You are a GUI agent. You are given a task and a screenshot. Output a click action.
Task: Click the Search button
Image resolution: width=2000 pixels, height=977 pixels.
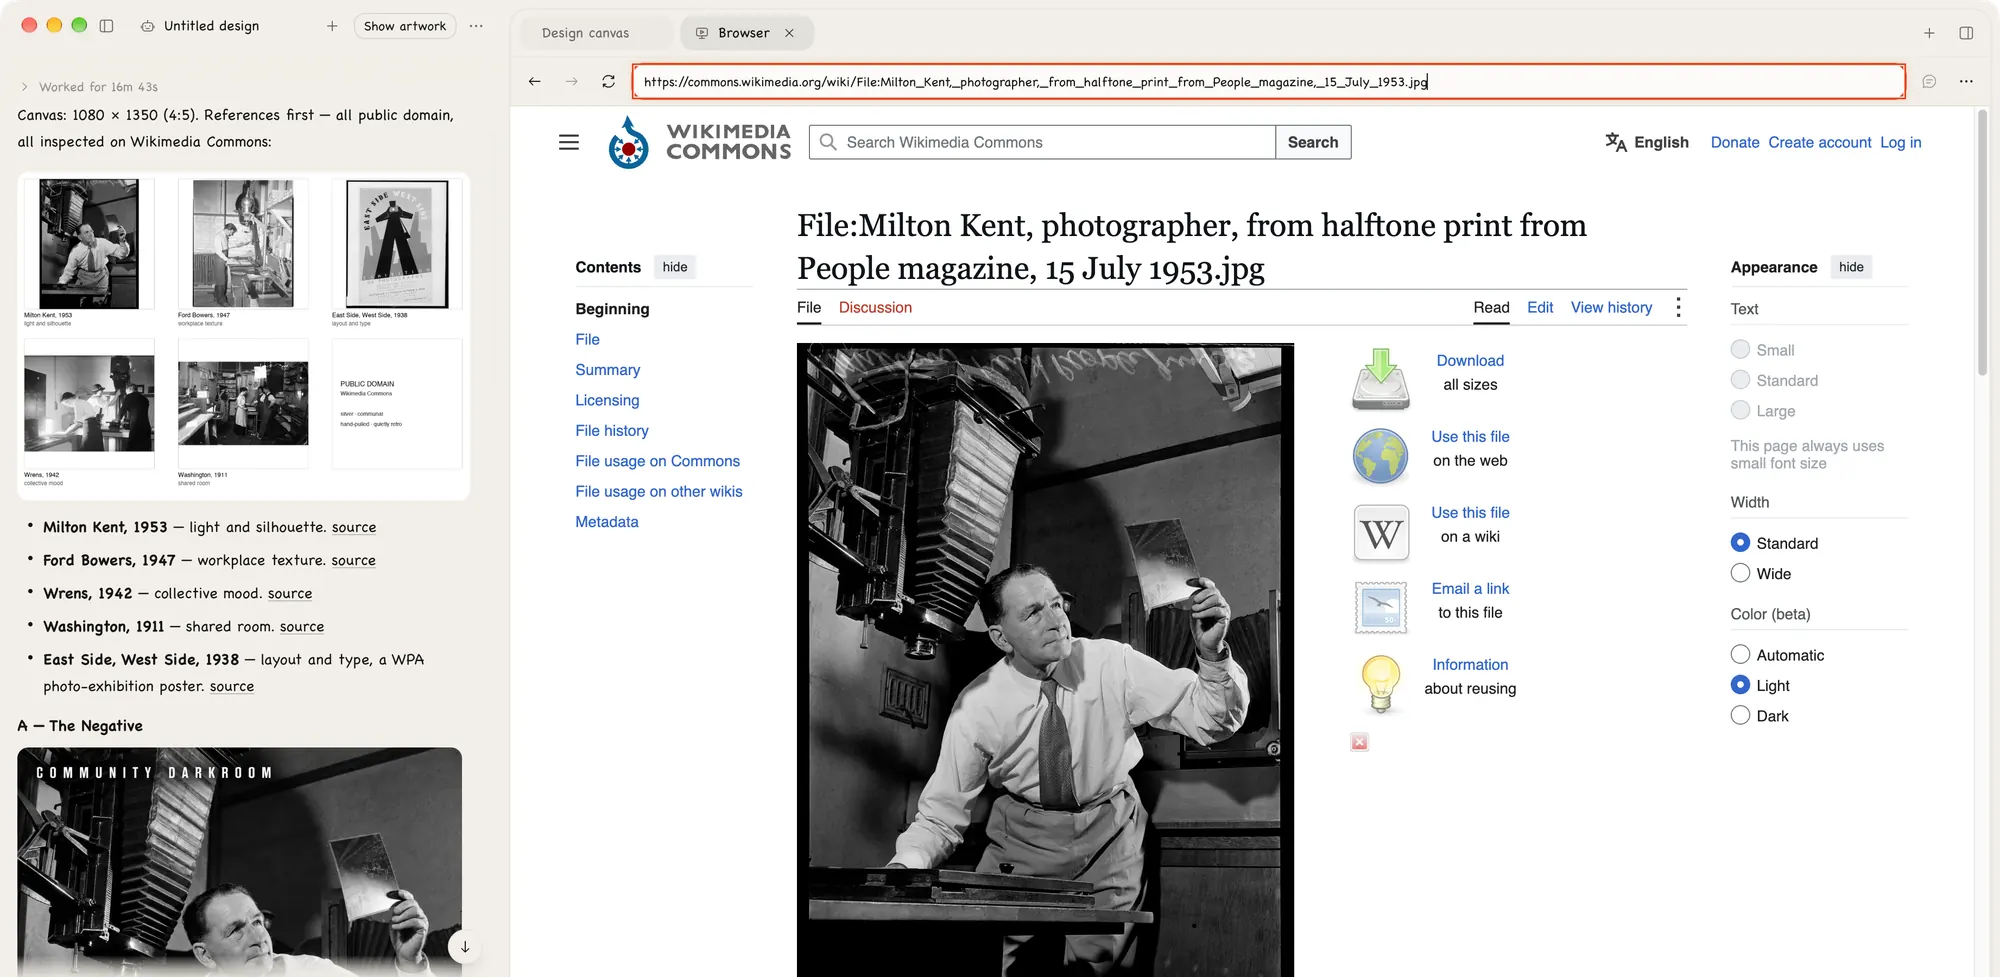(1313, 142)
